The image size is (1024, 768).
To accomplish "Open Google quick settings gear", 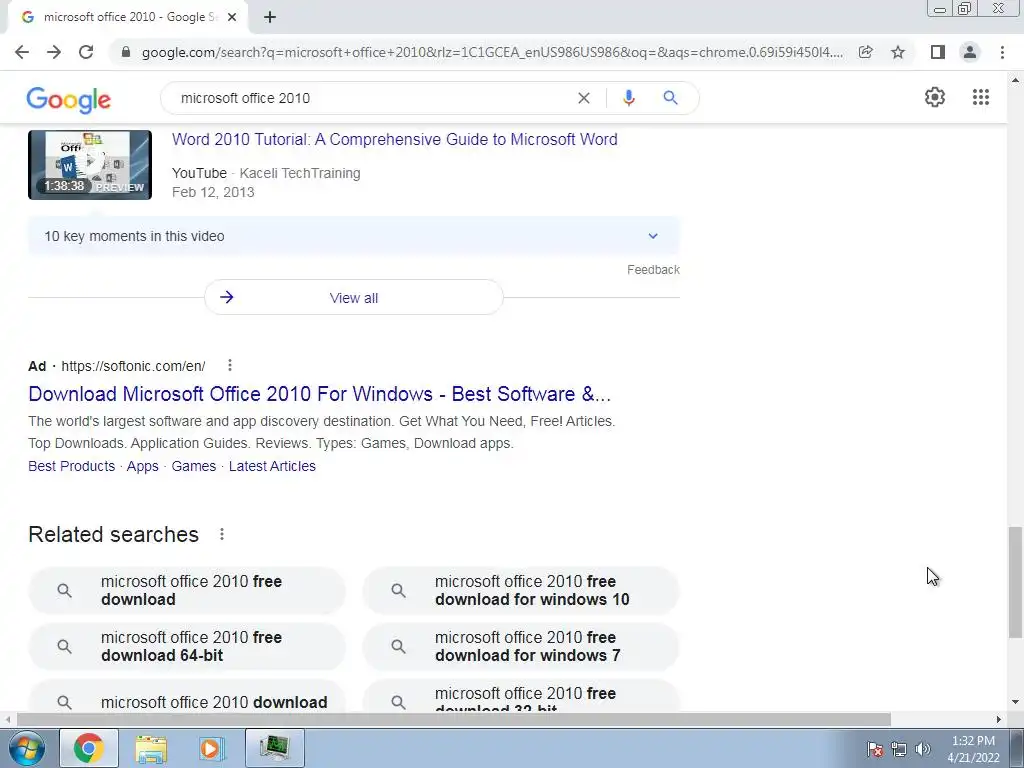I will coord(935,97).
